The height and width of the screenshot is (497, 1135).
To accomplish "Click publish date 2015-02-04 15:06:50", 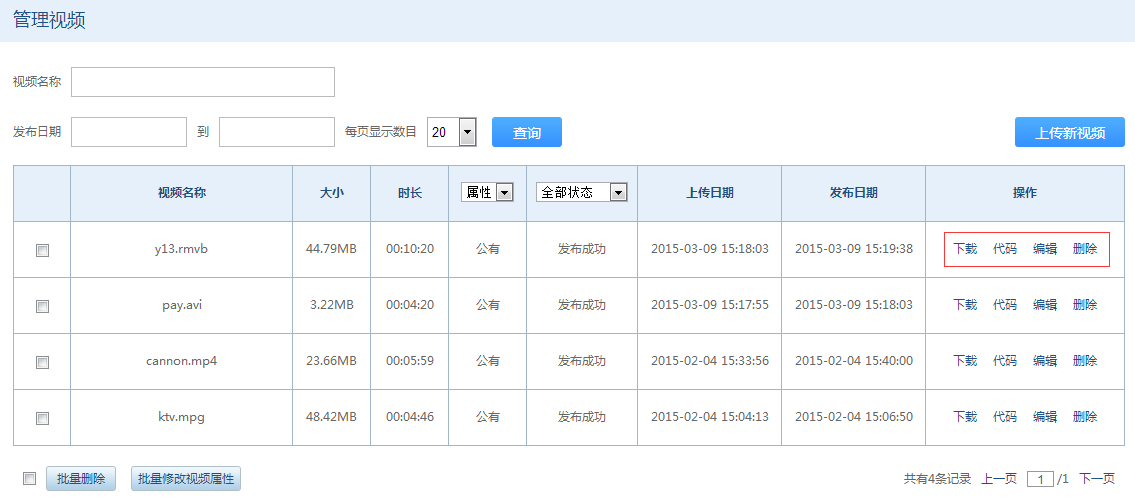I will coord(854,417).
